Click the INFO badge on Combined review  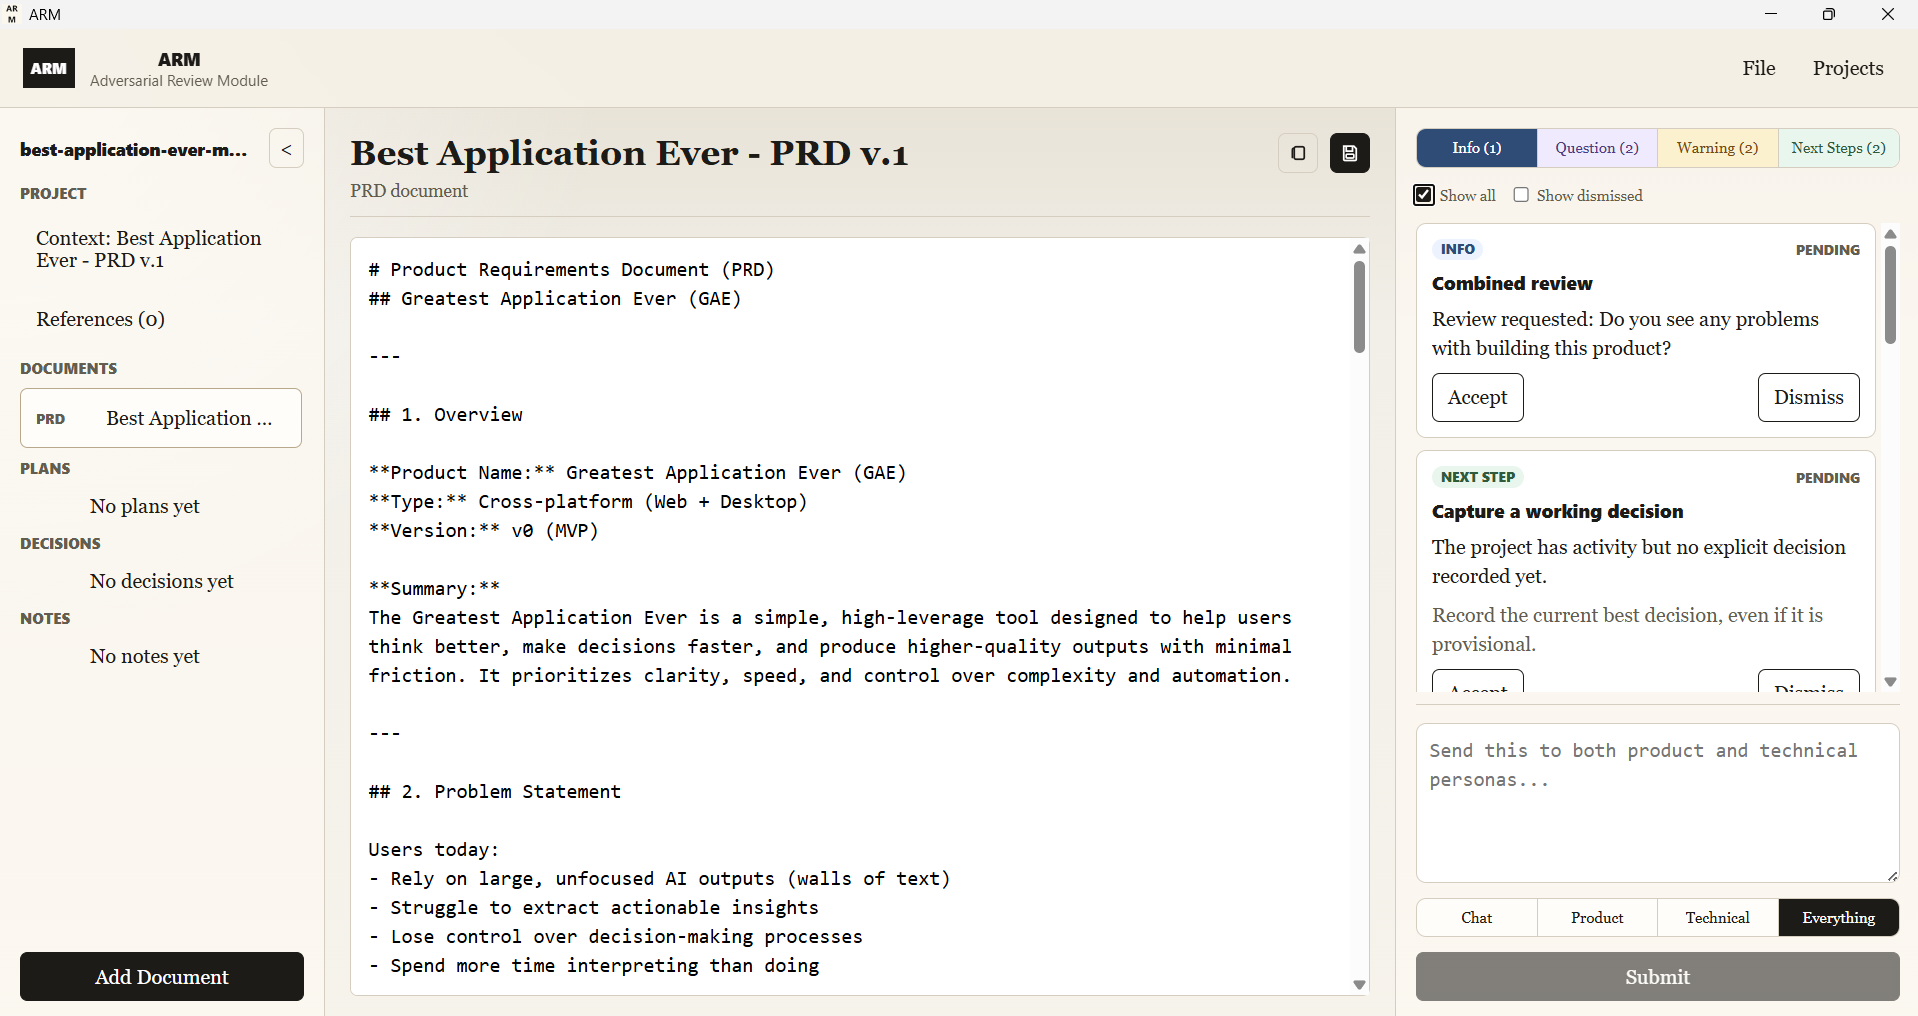tap(1457, 249)
